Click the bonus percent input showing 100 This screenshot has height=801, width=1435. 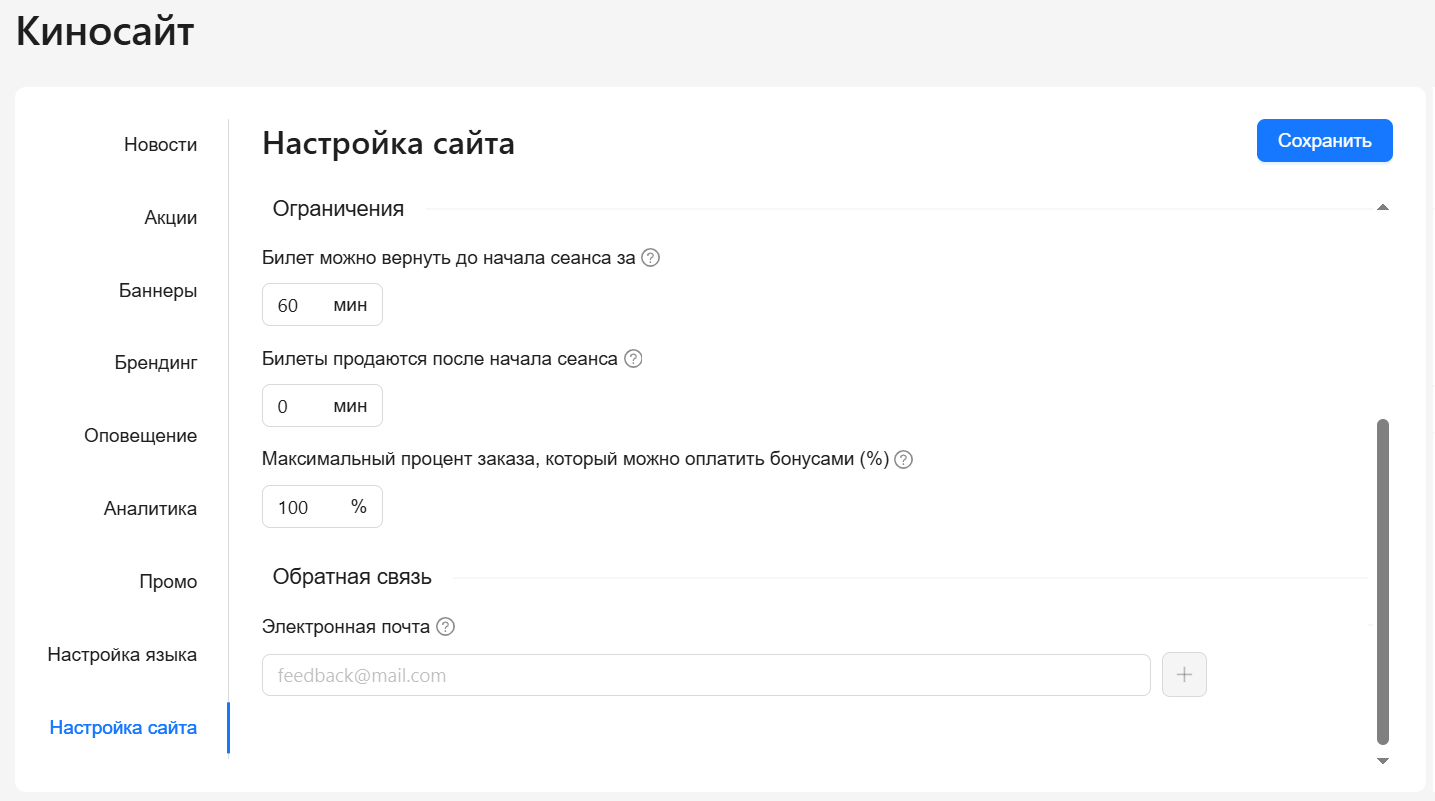tap(305, 508)
